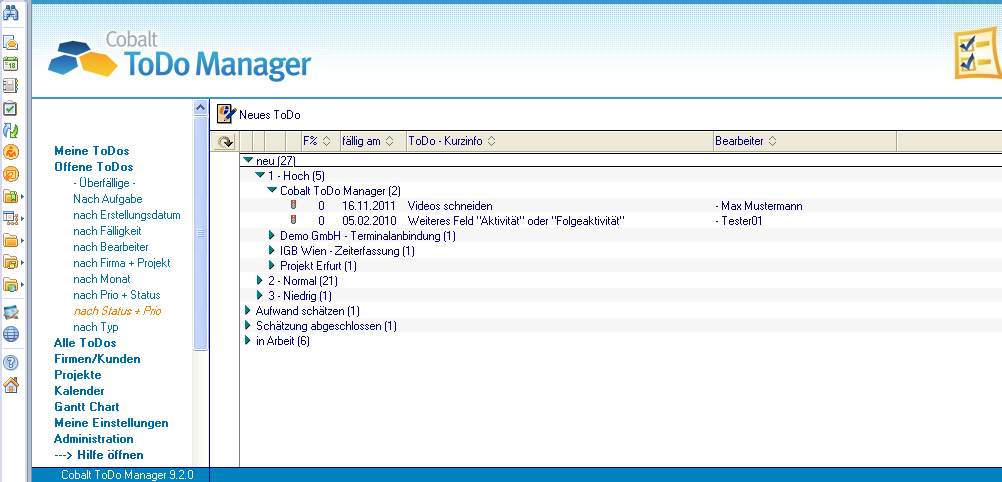The width and height of the screenshot is (1002, 482).
Task: Click the refresh icon in table header
Action: click(x=225, y=142)
